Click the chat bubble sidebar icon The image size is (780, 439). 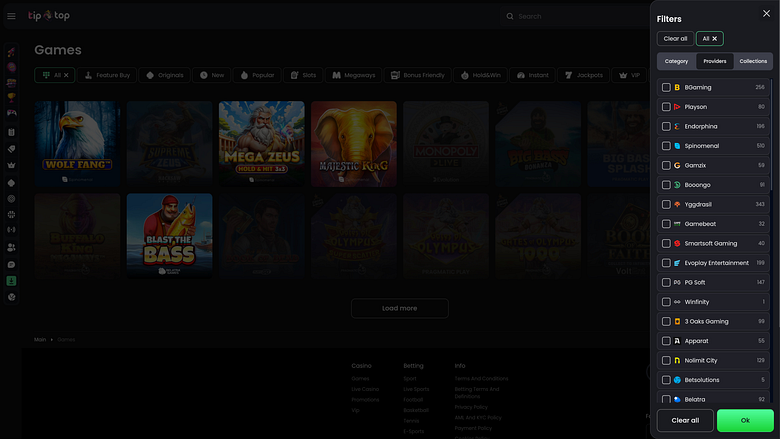pyautogui.click(x=11, y=264)
